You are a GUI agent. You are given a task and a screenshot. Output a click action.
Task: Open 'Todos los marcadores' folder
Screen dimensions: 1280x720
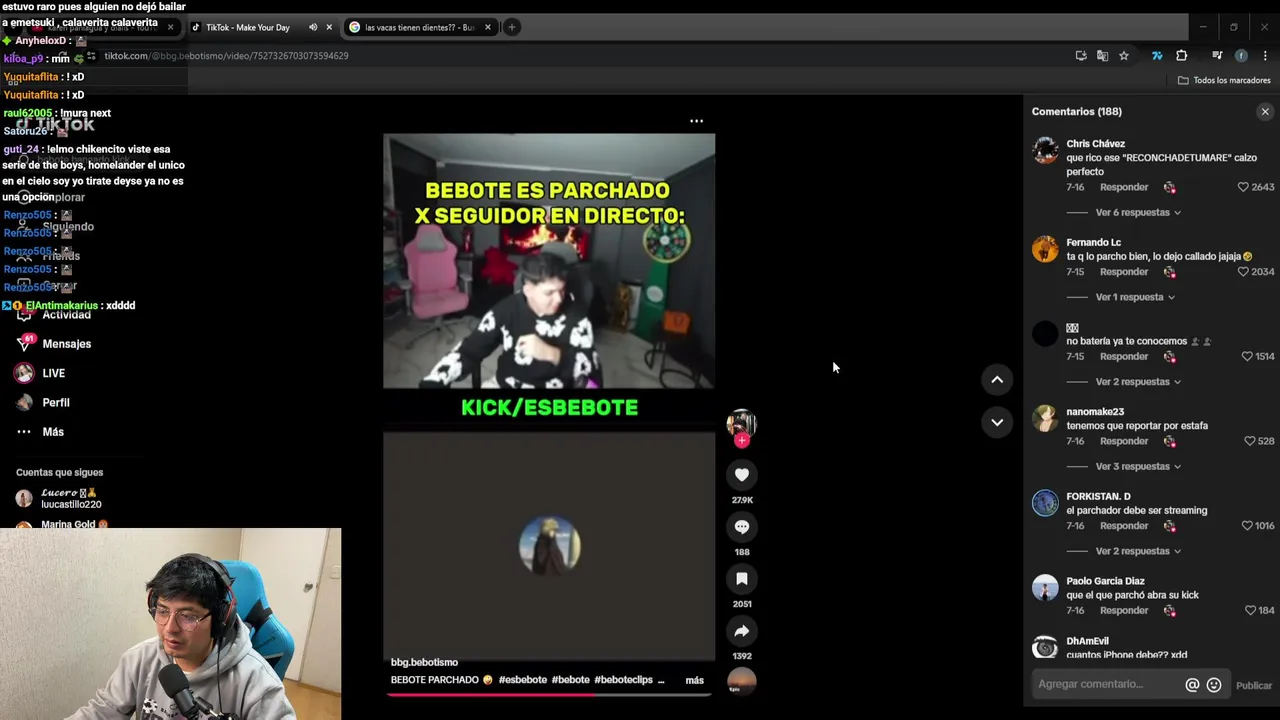[1224, 80]
